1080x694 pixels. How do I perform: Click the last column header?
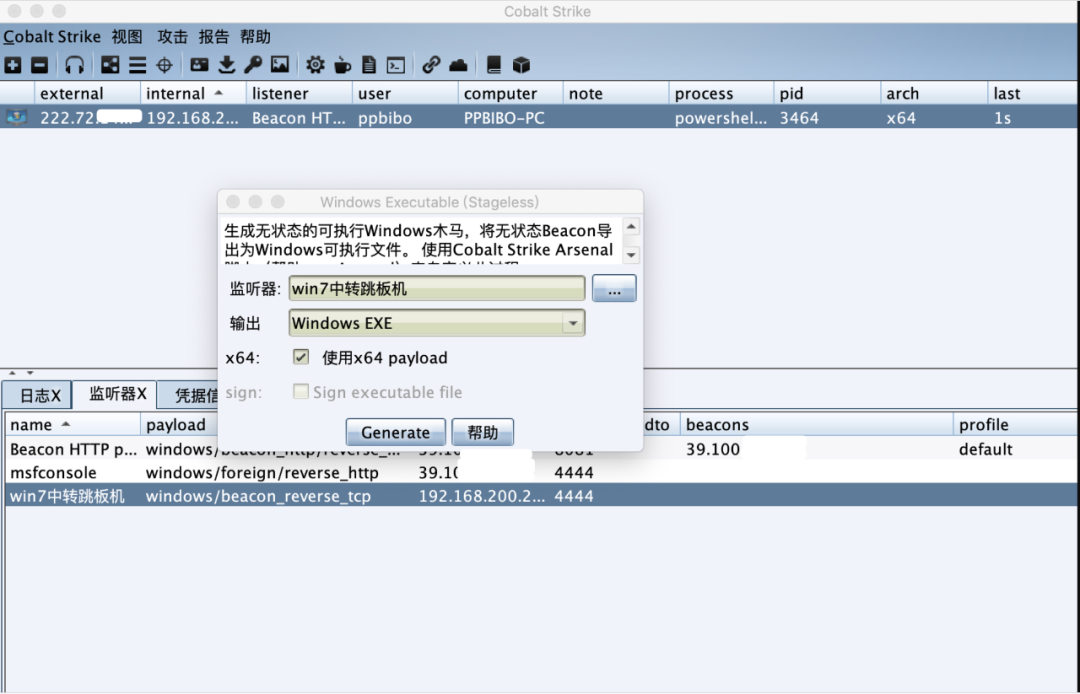[1032, 93]
